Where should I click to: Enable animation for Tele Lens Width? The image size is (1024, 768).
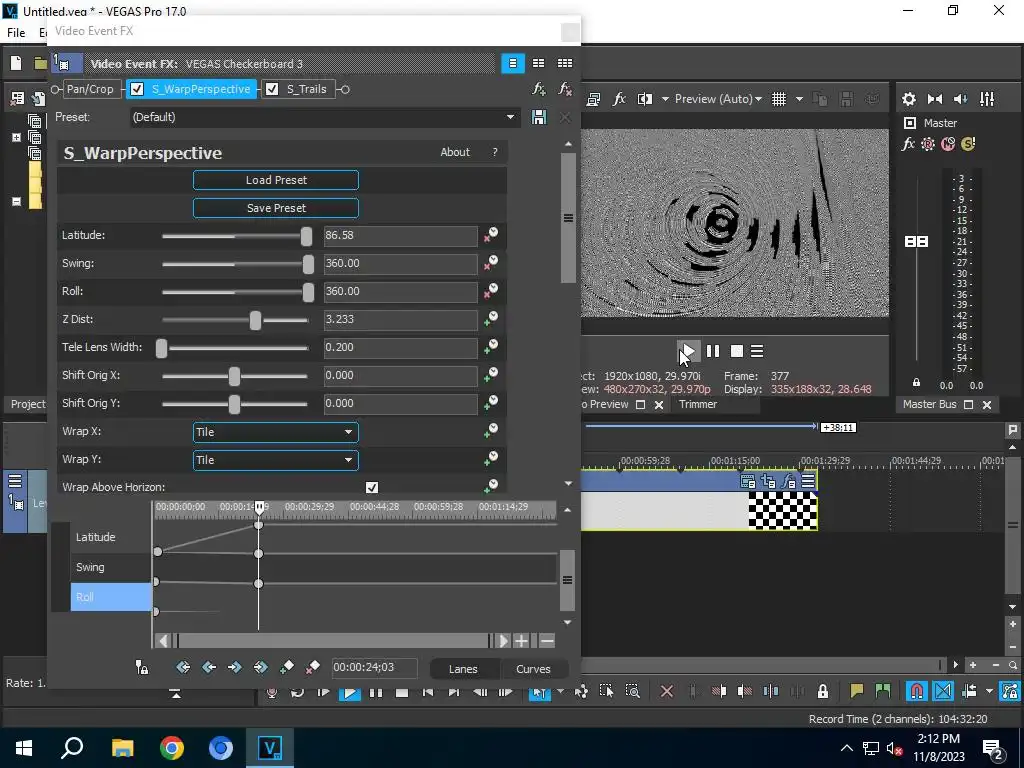click(490, 347)
